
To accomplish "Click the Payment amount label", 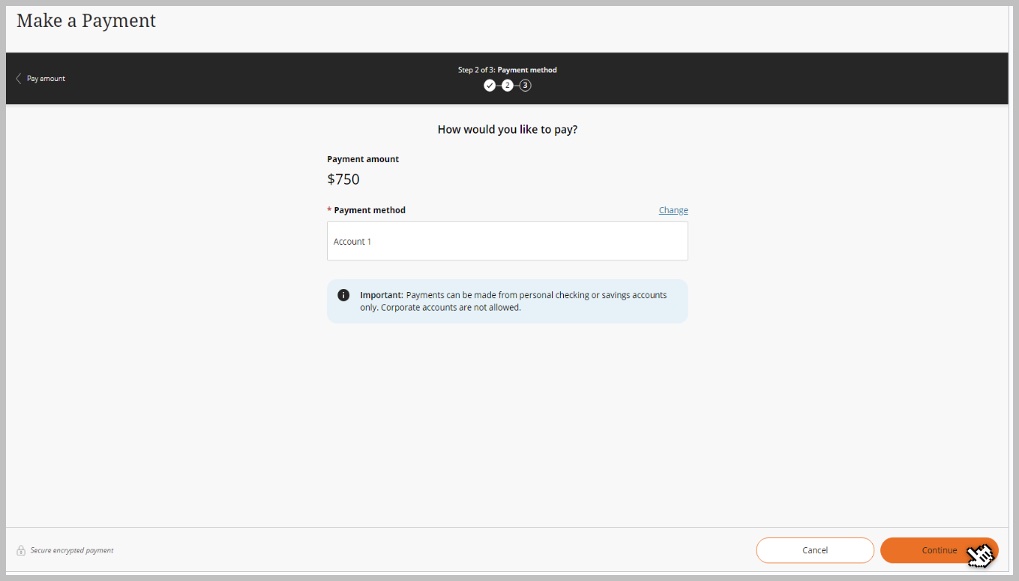I will pyautogui.click(x=362, y=159).
